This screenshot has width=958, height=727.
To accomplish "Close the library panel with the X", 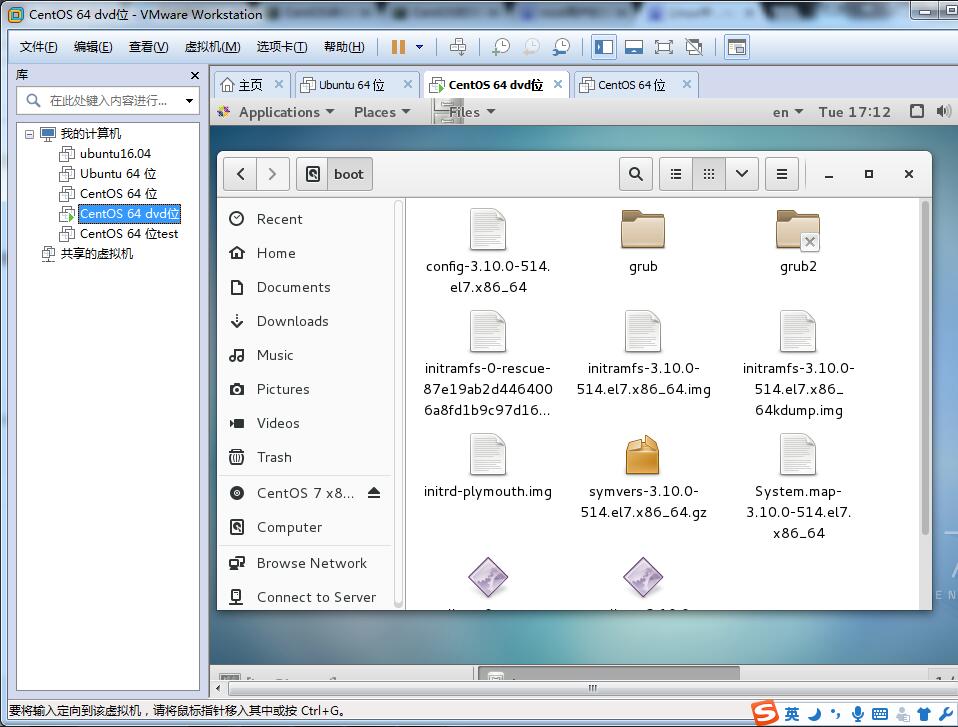I will pos(195,75).
